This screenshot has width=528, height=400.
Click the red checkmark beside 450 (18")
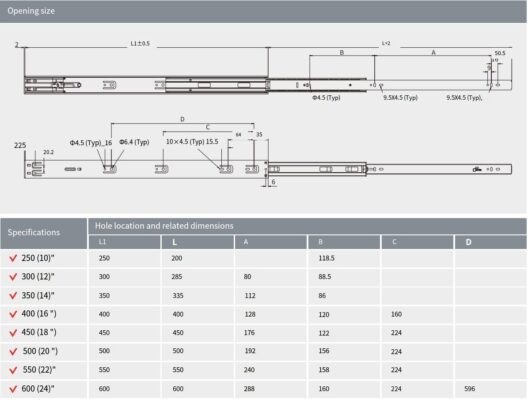[x=13, y=333]
